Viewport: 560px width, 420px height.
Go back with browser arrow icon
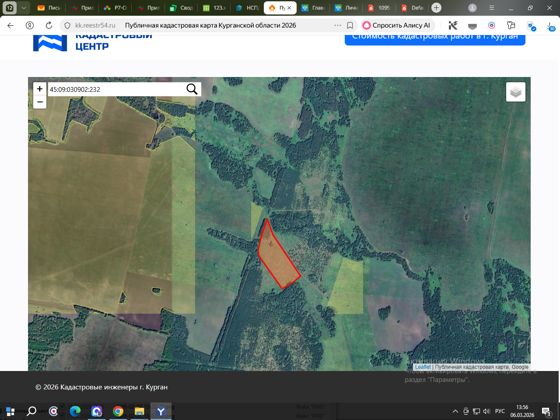click(x=10, y=25)
